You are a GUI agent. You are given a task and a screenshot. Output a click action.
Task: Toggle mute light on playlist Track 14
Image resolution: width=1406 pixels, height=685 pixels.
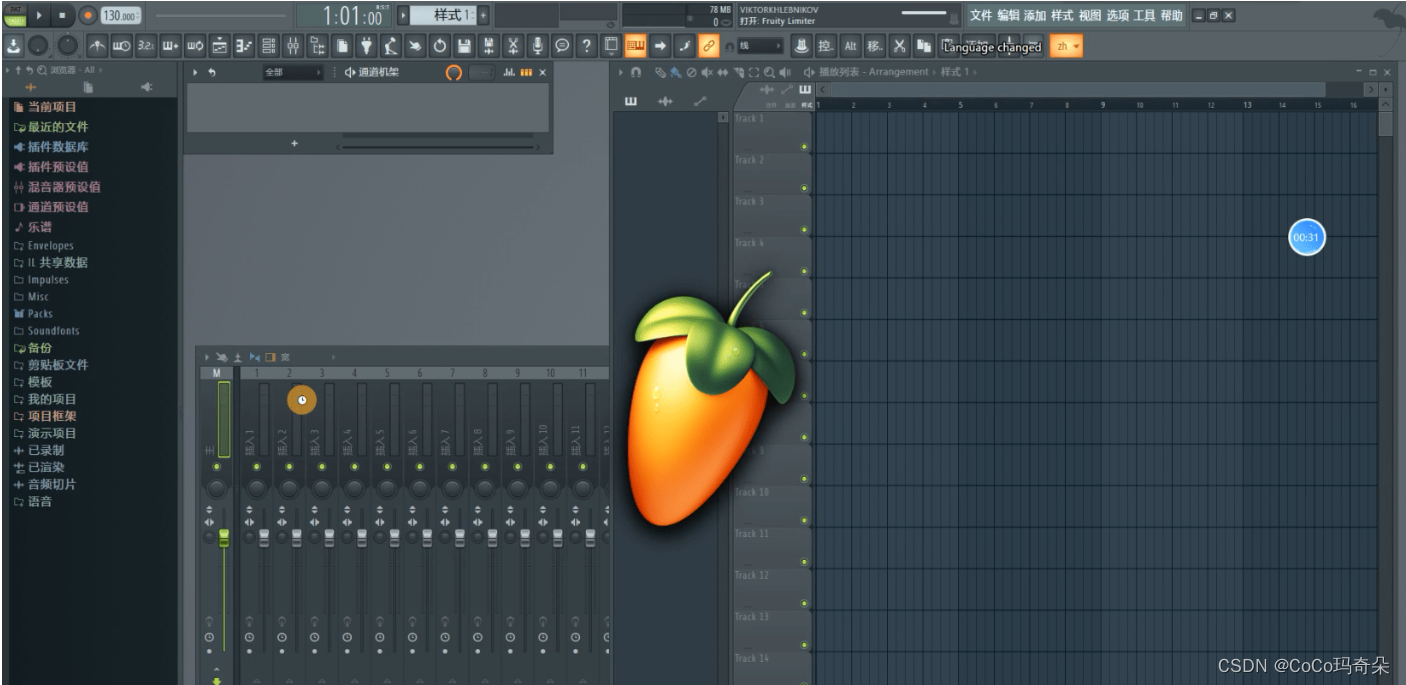pyautogui.click(x=804, y=684)
